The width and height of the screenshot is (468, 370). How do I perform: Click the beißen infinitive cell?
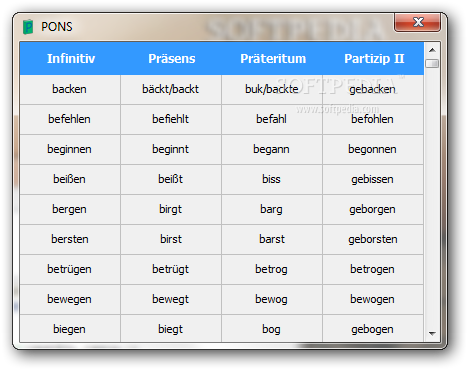70,179
